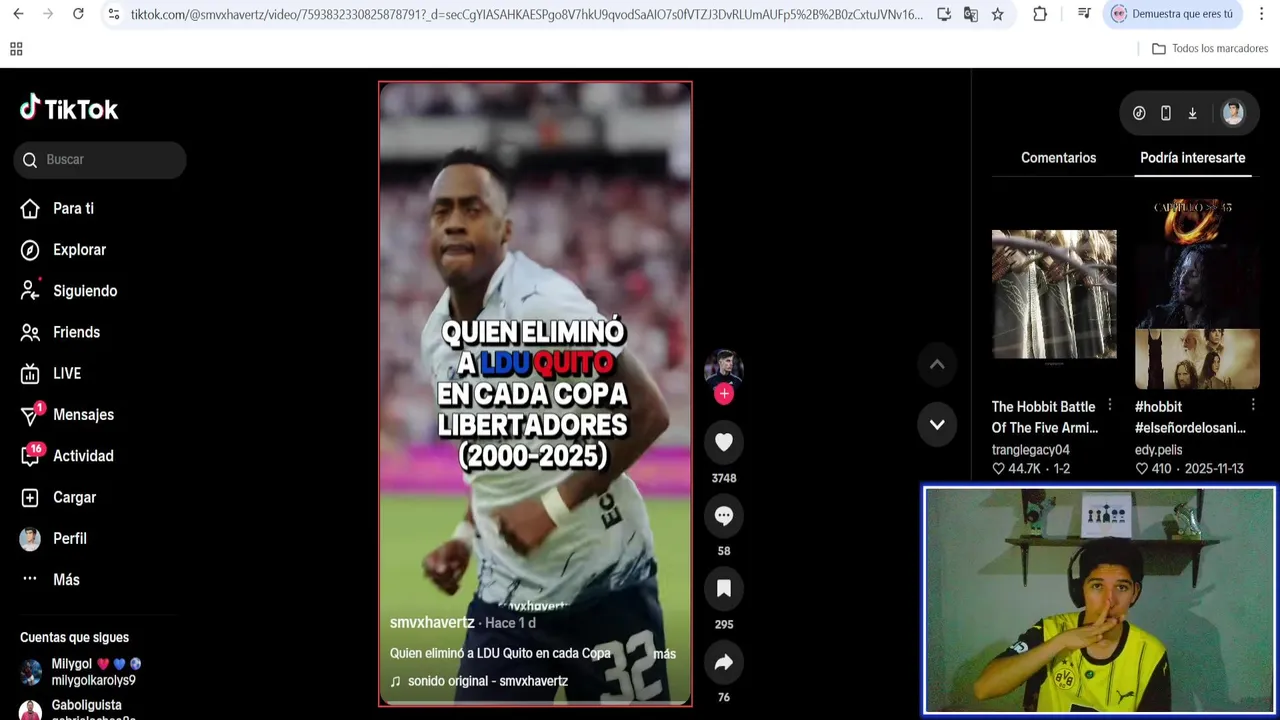Viewport: 1280px width, 720px height.
Task: Translate this page icon
Action: [x=970, y=14]
